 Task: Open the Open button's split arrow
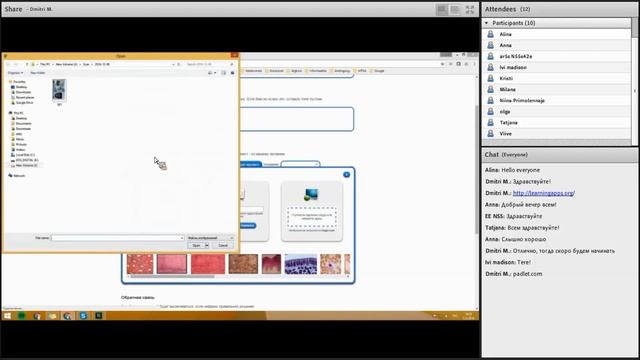point(207,245)
